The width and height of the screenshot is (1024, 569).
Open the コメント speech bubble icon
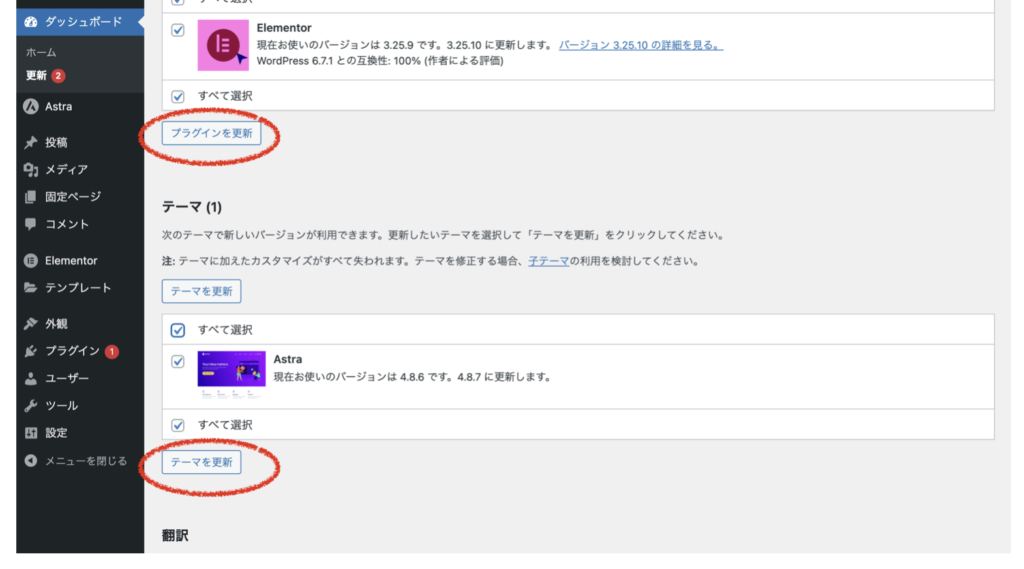click(31, 224)
